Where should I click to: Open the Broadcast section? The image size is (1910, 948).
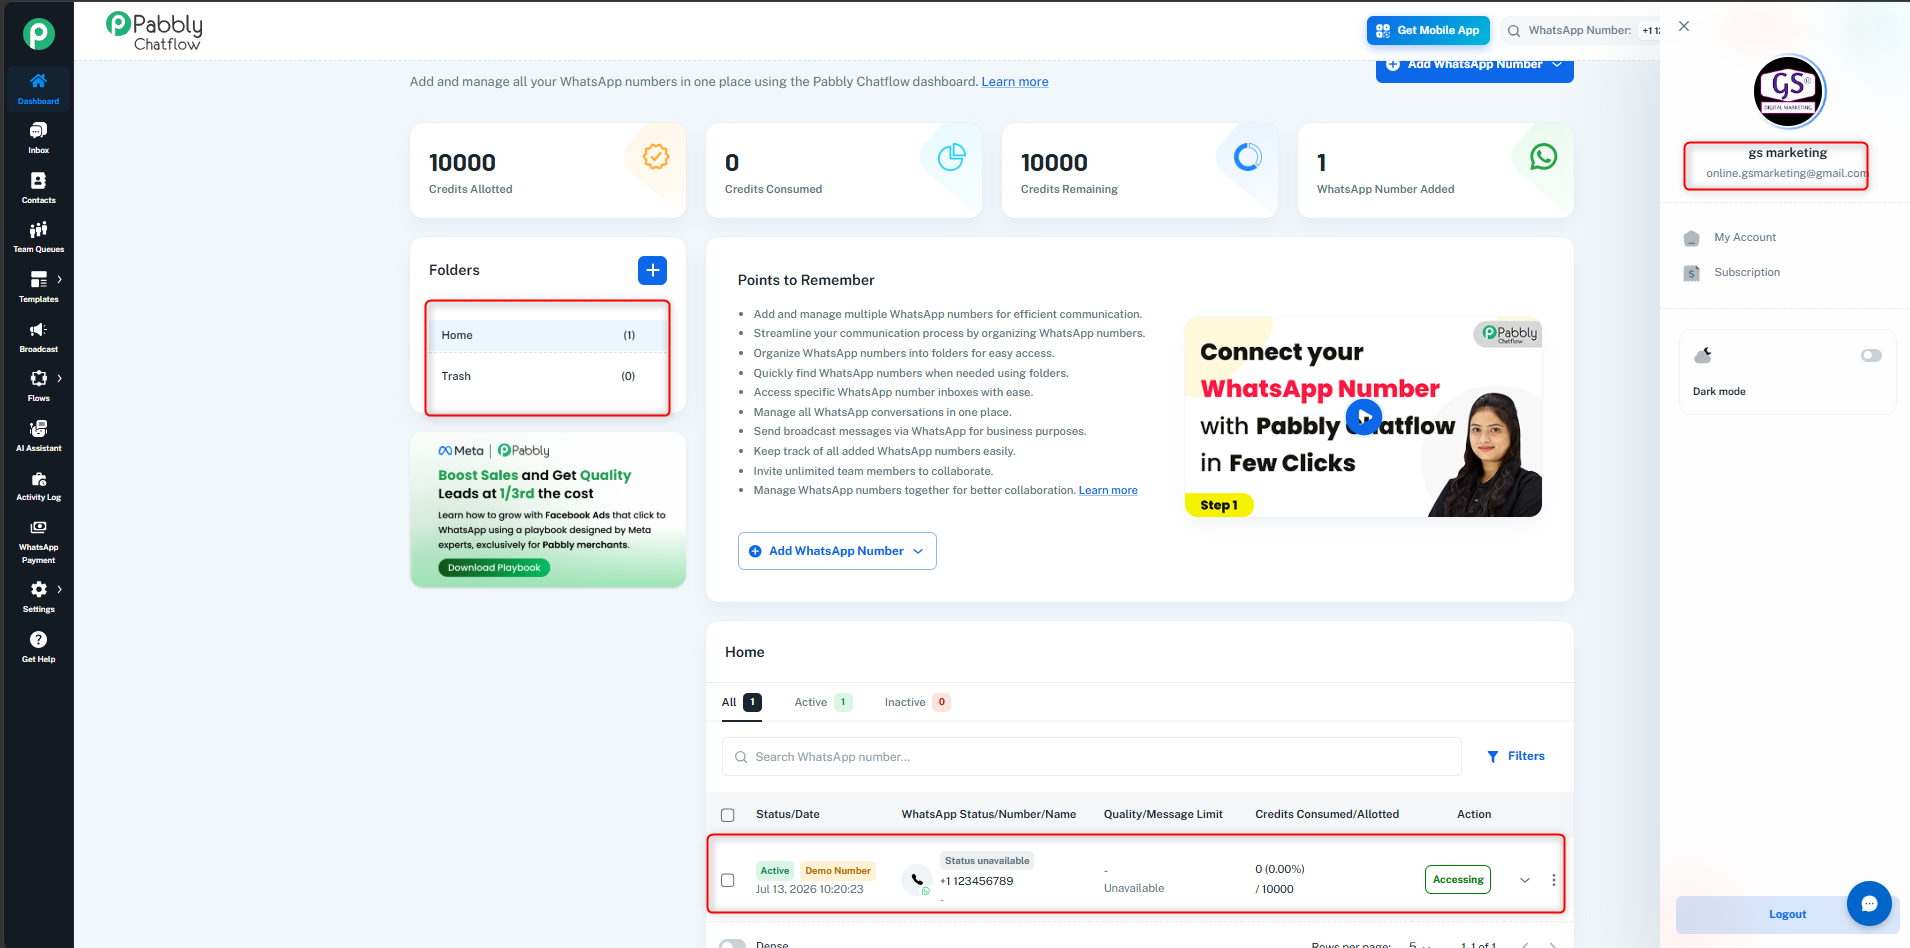(38, 337)
